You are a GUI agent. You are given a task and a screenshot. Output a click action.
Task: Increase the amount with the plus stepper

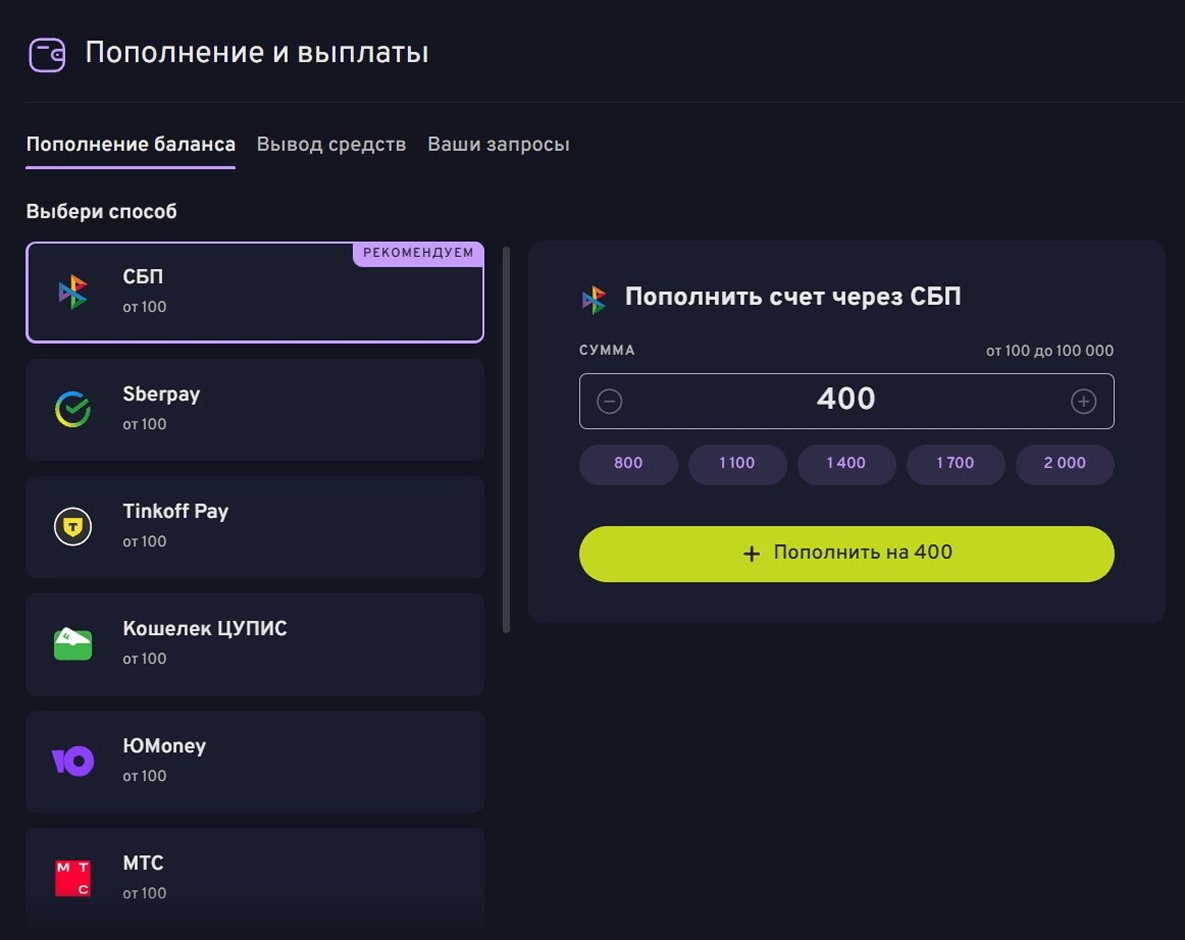(1084, 400)
